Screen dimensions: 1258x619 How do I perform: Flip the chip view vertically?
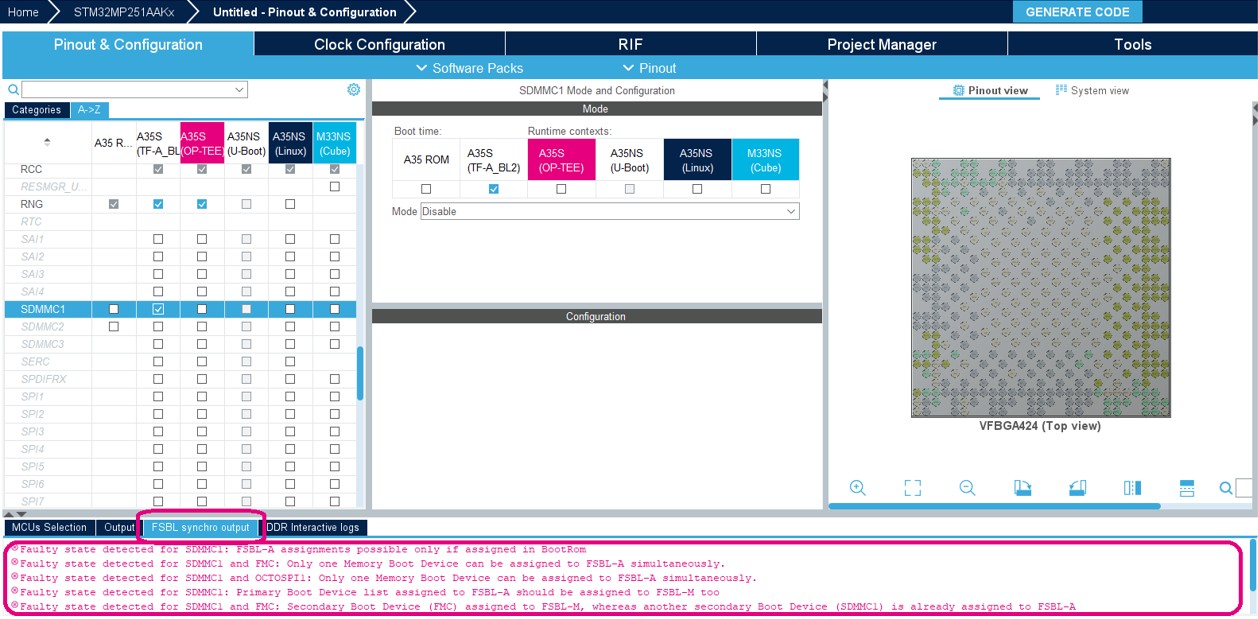pos(1187,488)
